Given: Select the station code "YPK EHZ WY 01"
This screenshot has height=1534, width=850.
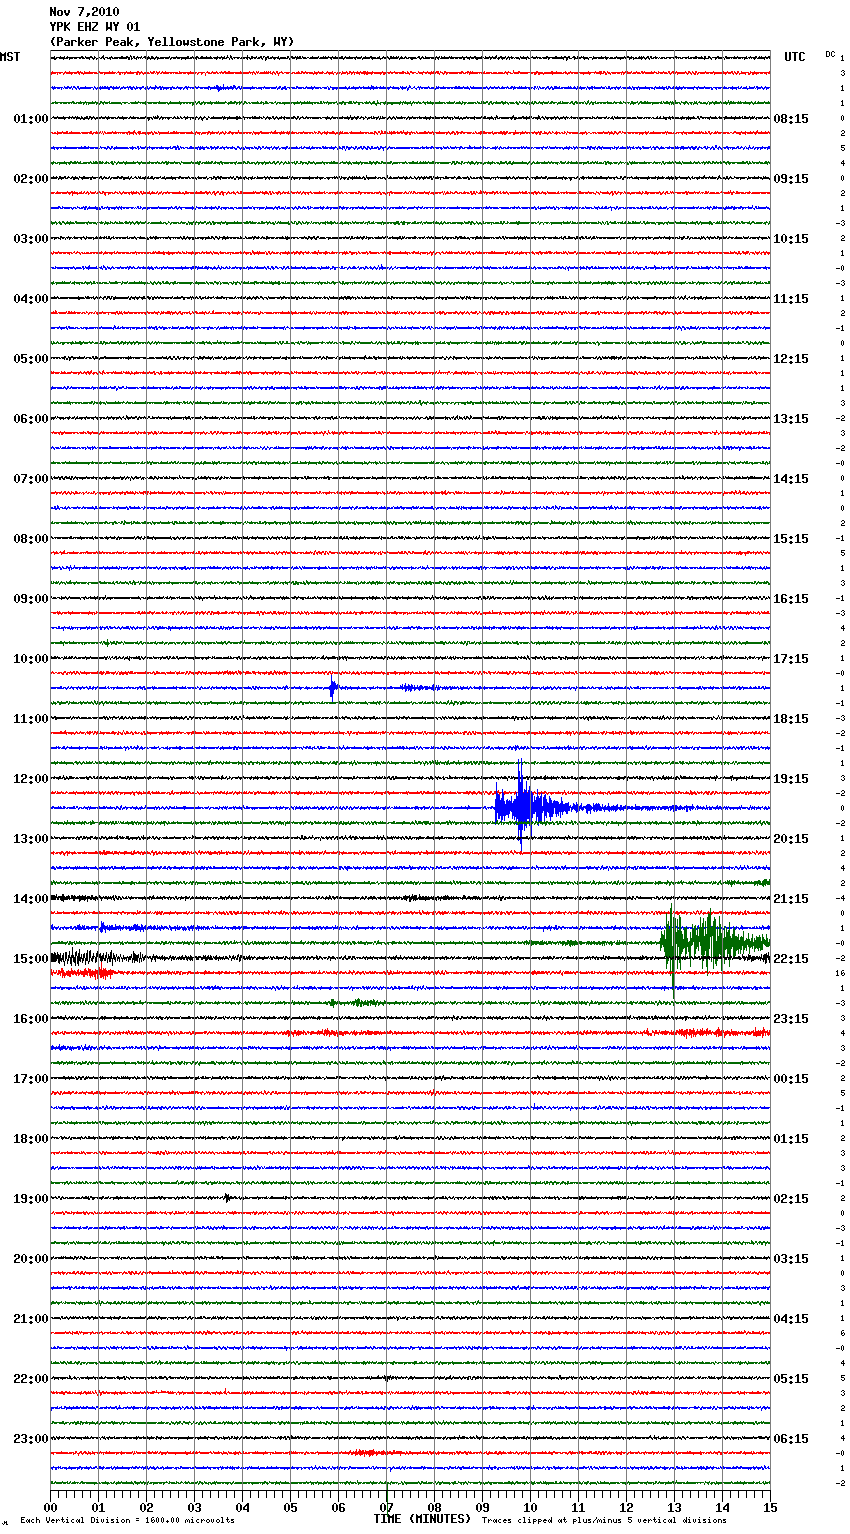Looking at the screenshot, I should pyautogui.click(x=95, y=27).
